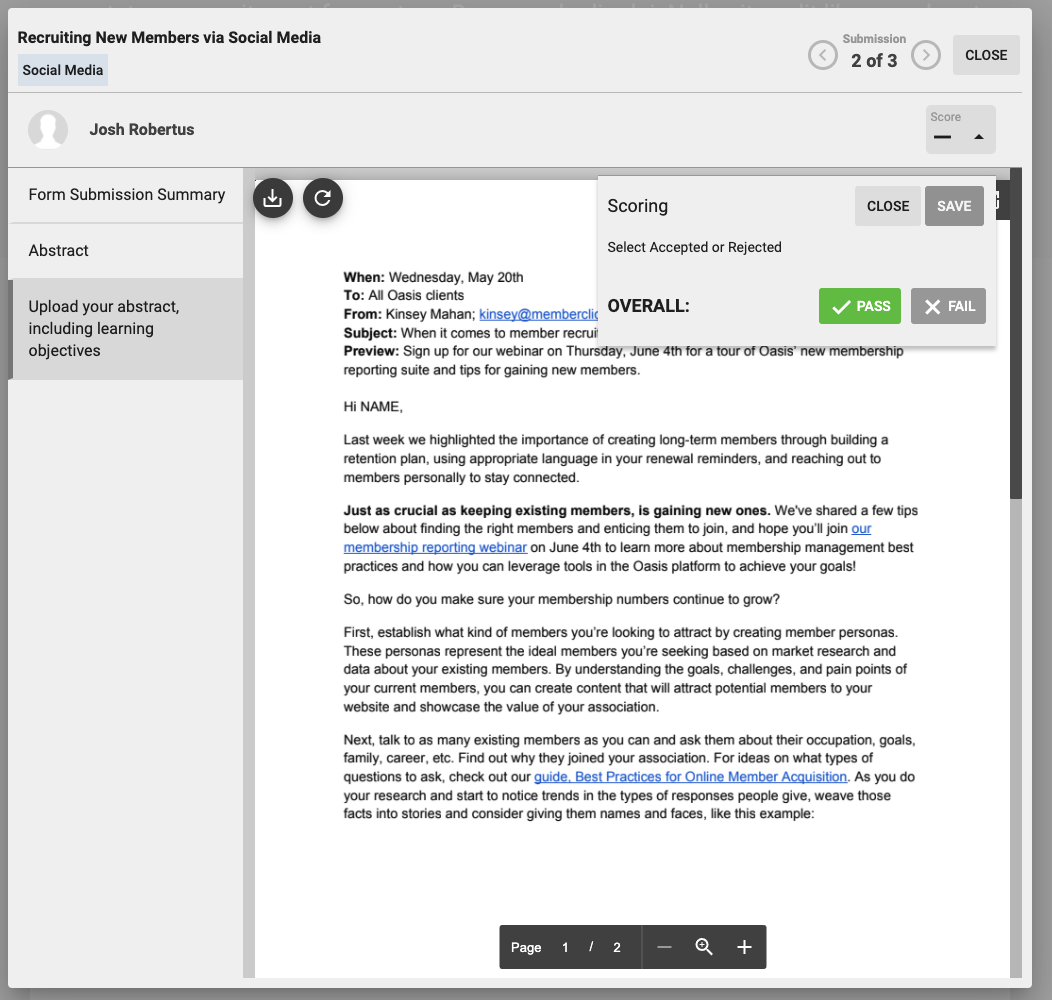Mark submission as PASS
This screenshot has width=1052, height=1000.
coord(859,306)
